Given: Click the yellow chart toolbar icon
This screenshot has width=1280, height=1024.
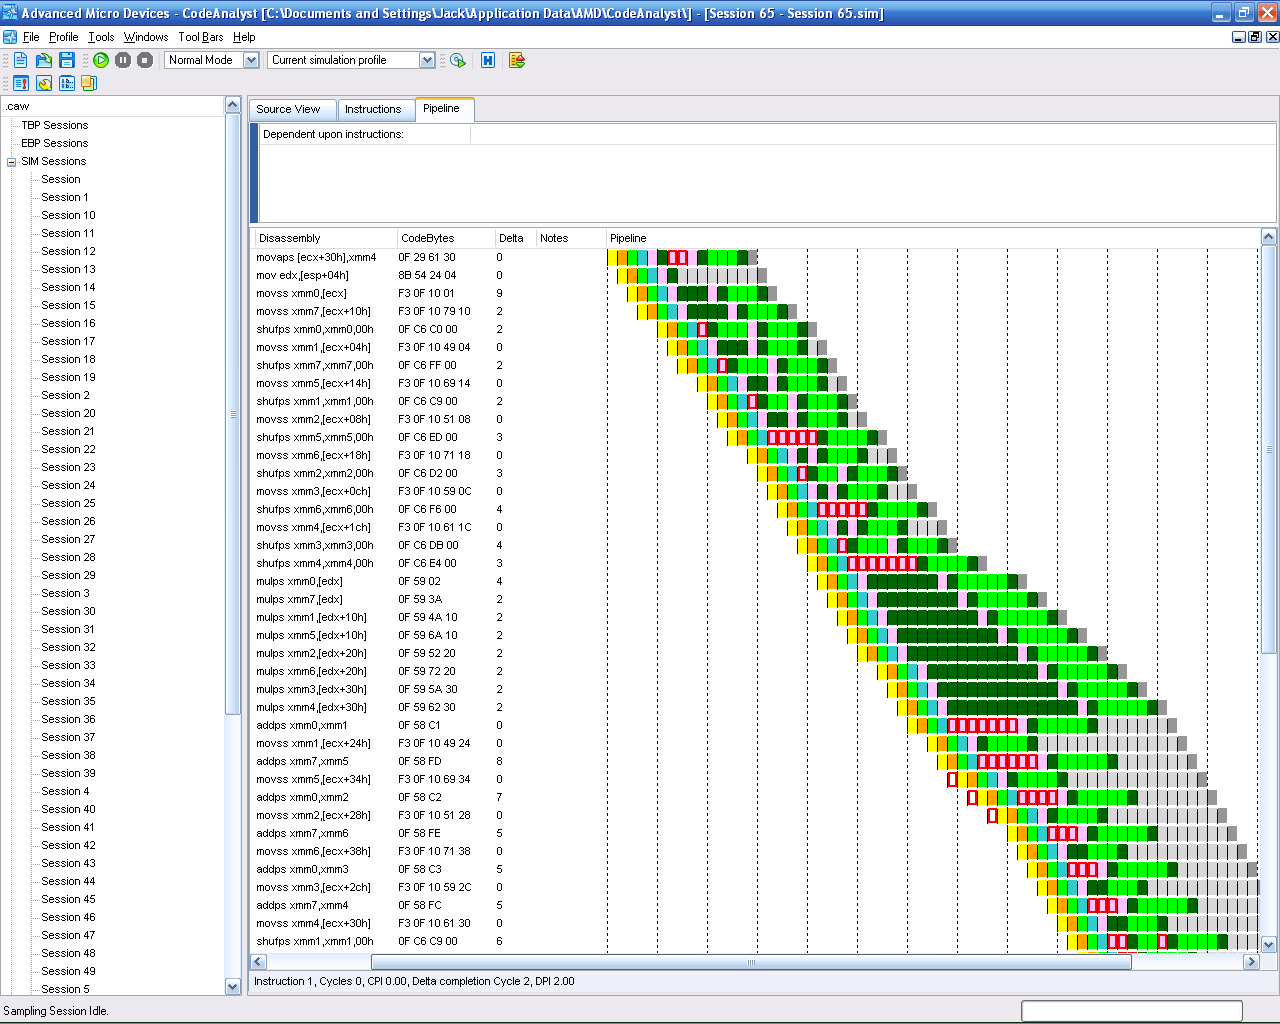Looking at the screenshot, I should pyautogui.click(x=44, y=83).
